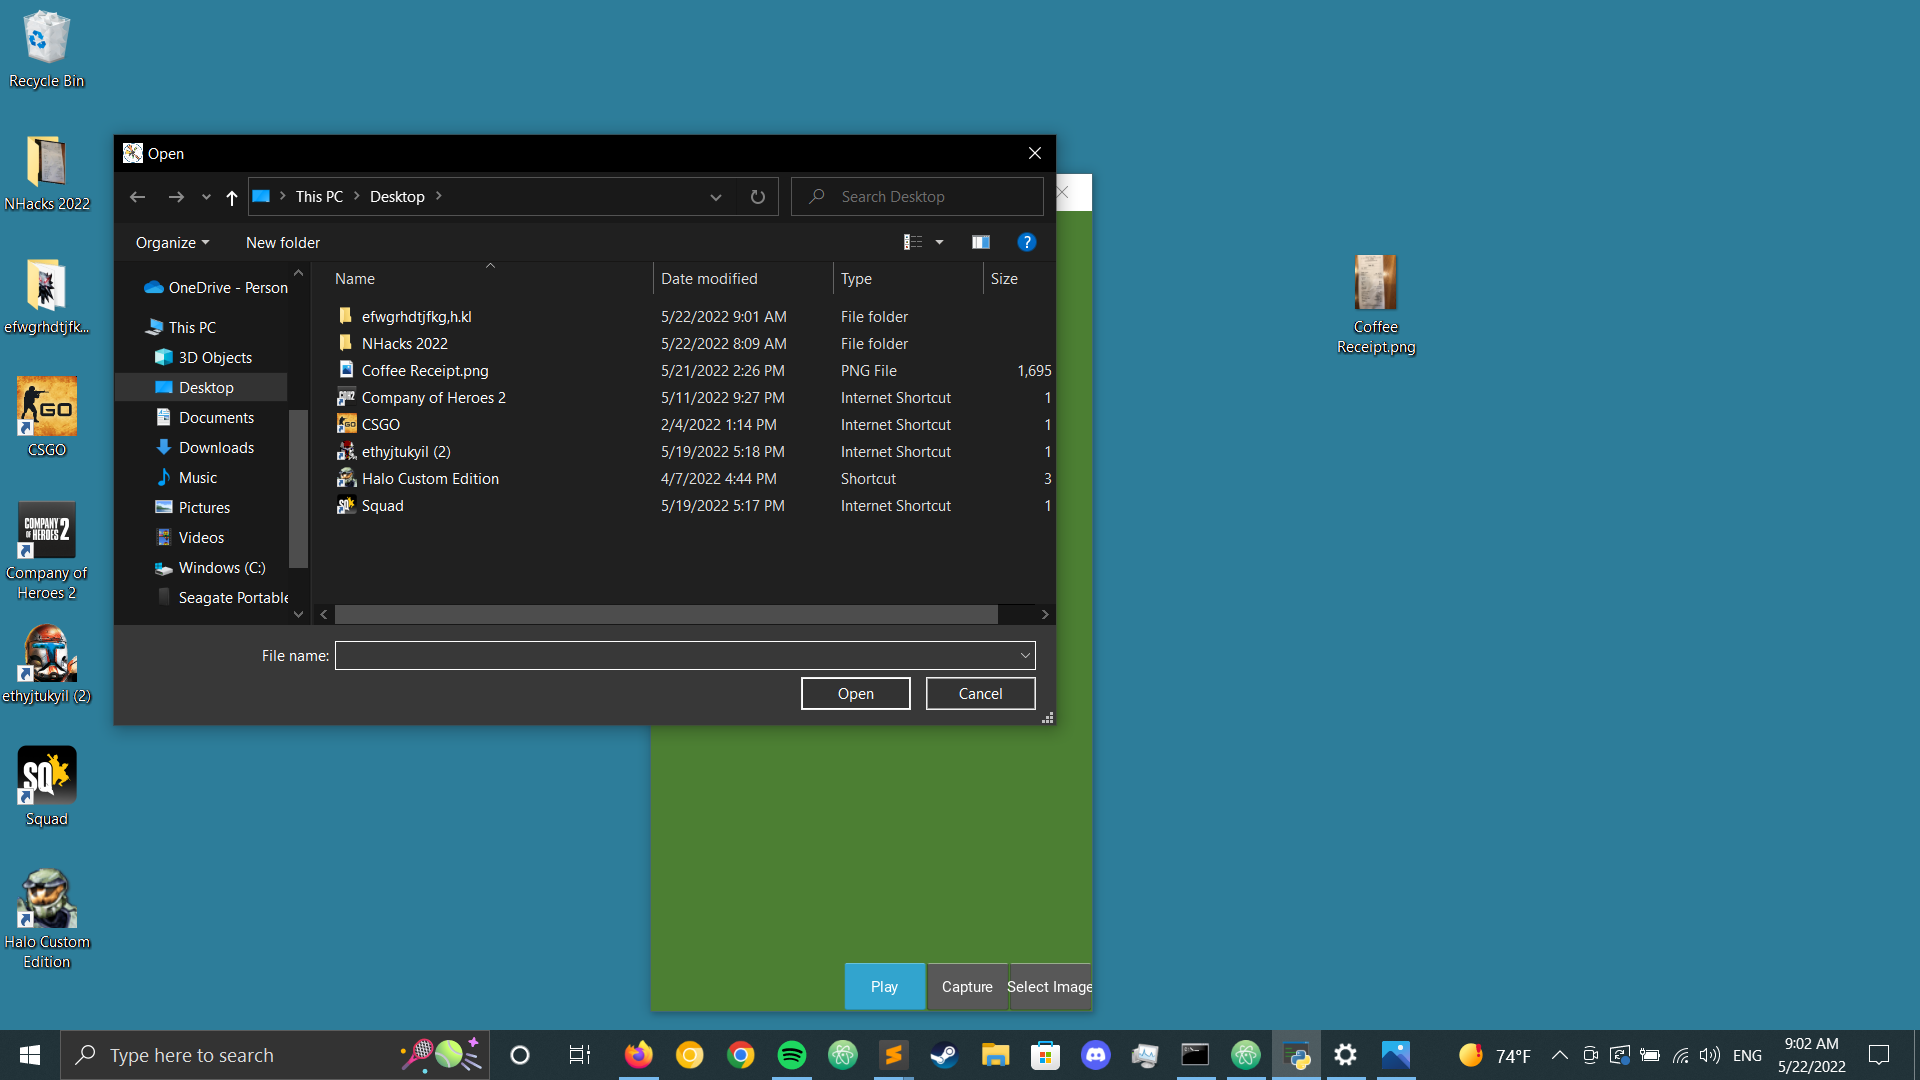Click the horizontal scrollbar in file list
This screenshot has height=1080, width=1920.
(x=665, y=614)
